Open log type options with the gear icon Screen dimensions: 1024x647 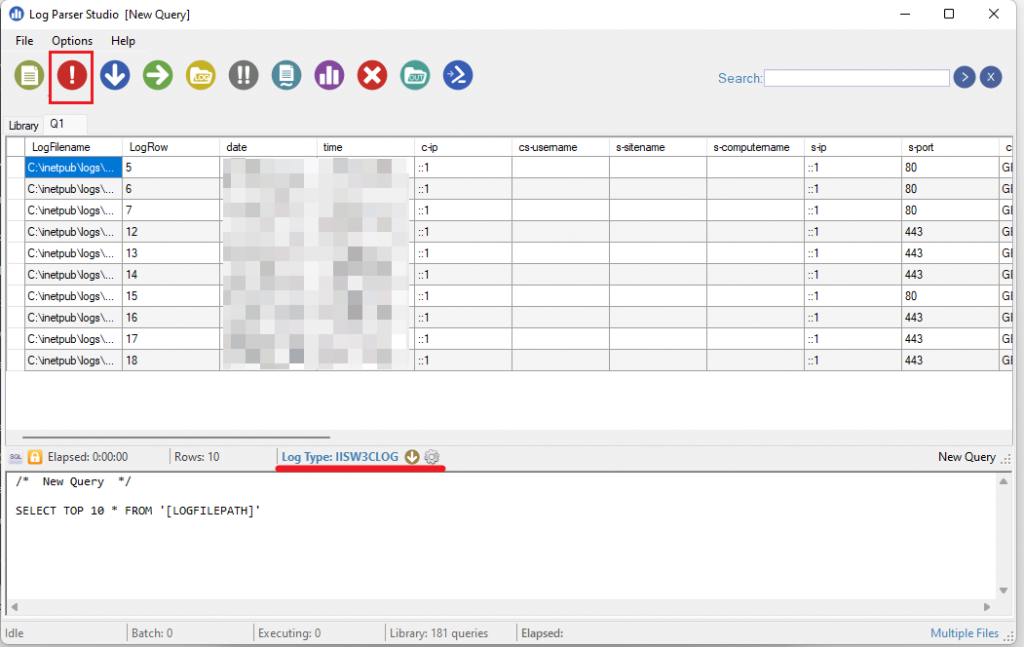tap(432, 457)
